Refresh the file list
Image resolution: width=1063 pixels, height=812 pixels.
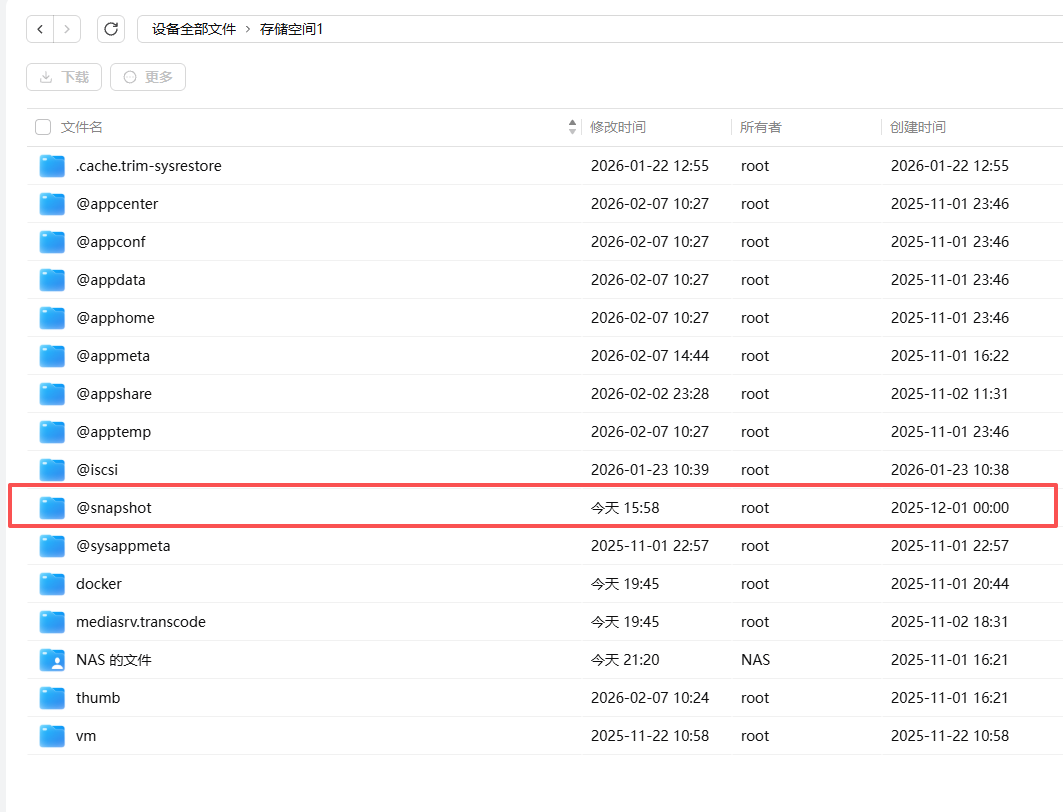(111, 29)
